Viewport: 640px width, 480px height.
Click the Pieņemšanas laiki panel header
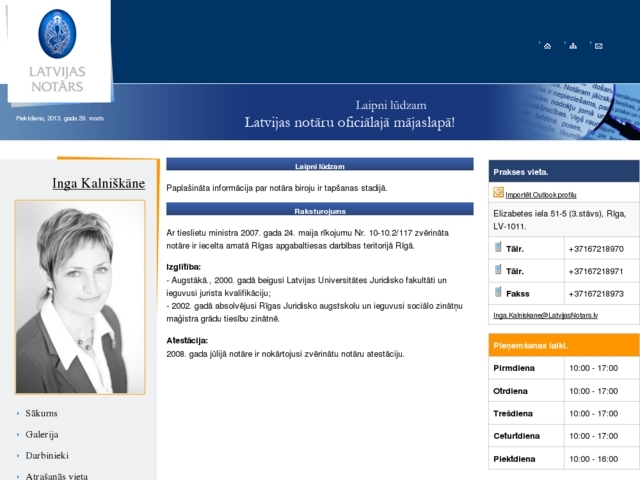[x=564, y=345]
